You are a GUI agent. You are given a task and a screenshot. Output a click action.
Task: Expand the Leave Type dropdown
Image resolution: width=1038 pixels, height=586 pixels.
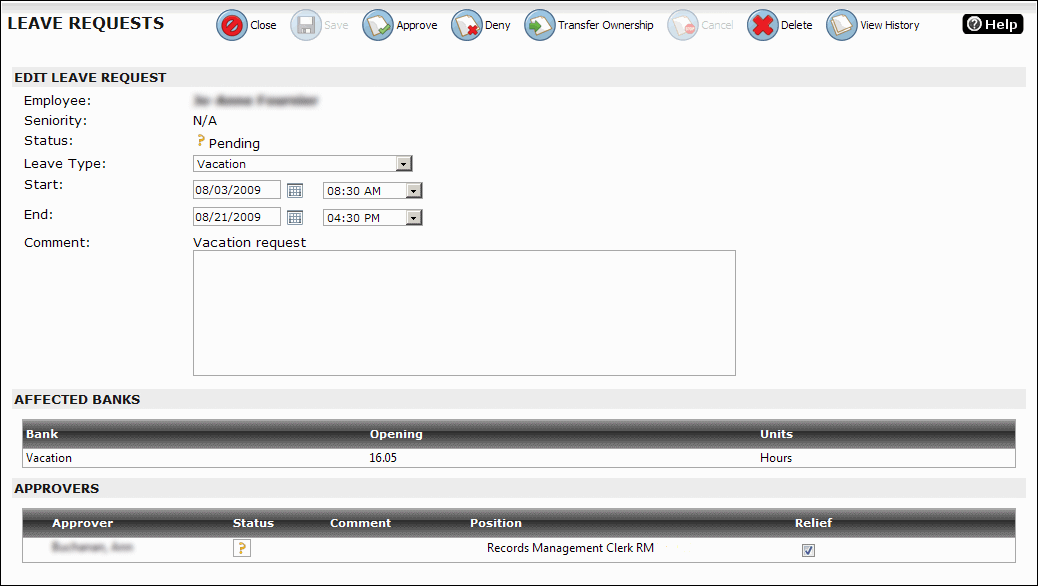[x=403, y=164]
